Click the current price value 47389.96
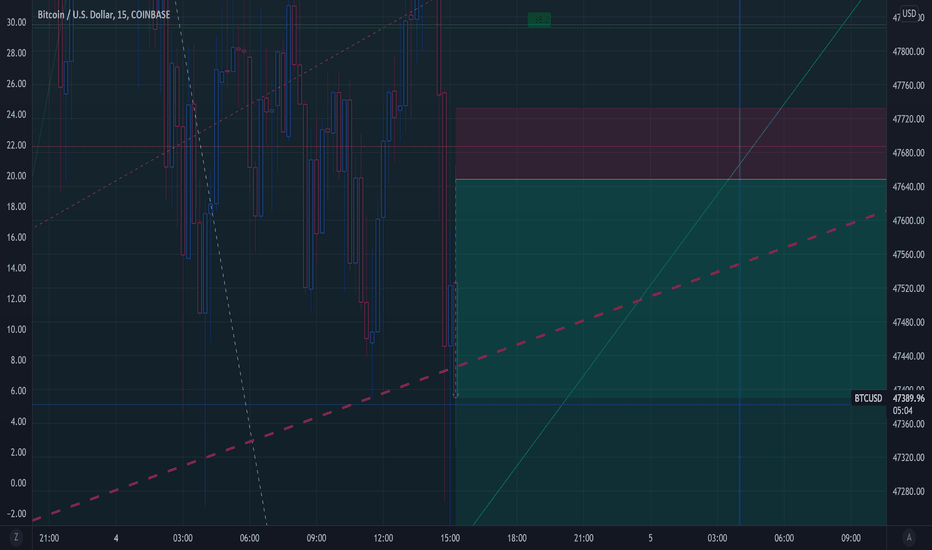This screenshot has width=932, height=550. tap(908, 398)
